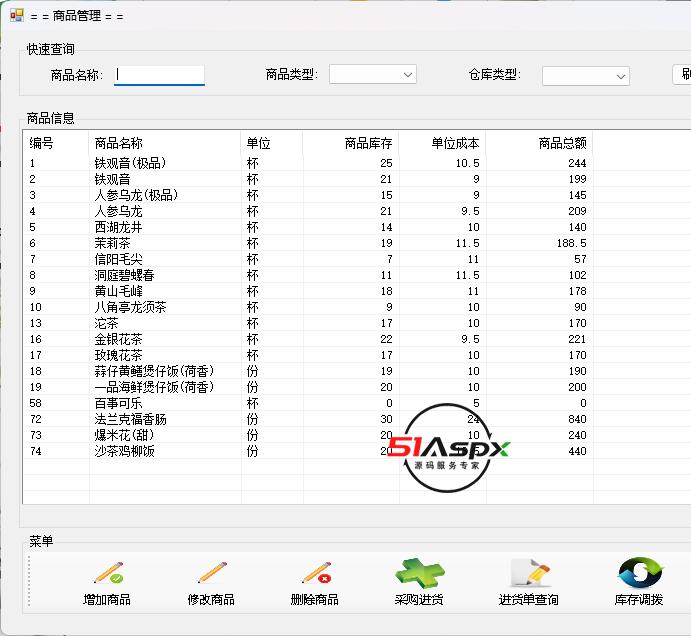Viewport: 691px width, 636px height.
Task: Sort by the 商品总额 column header
Action: [539, 143]
